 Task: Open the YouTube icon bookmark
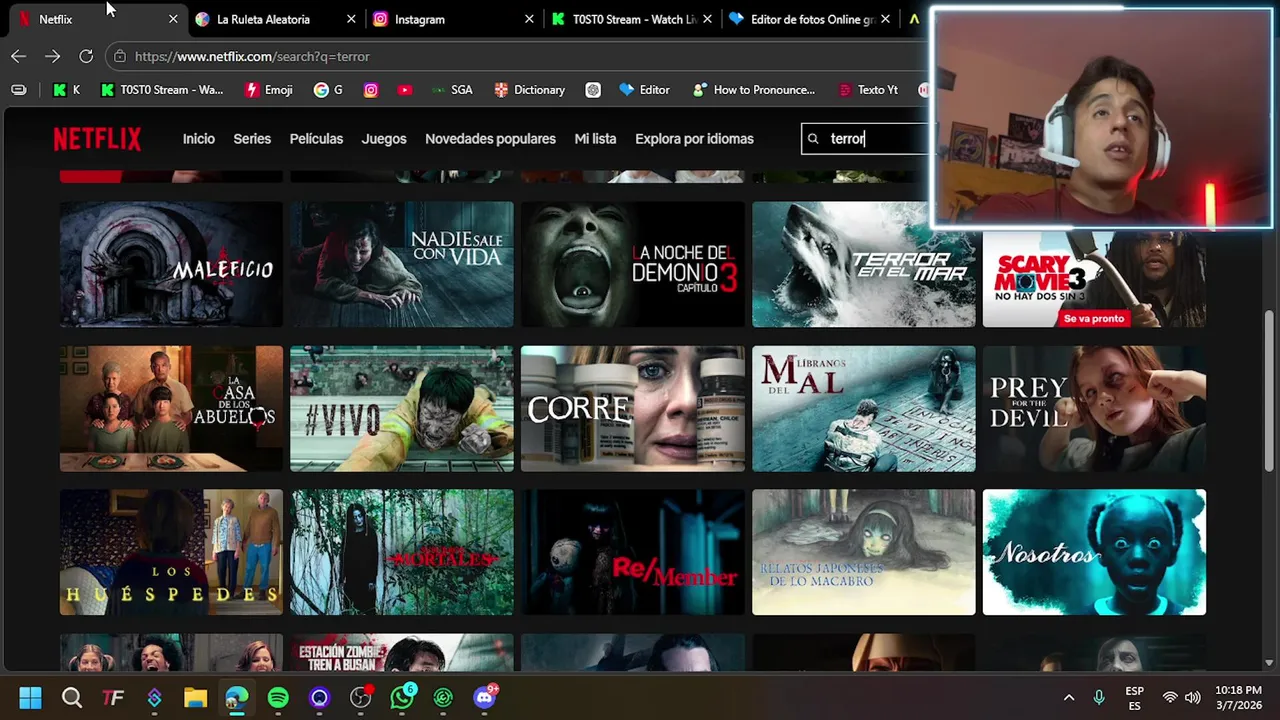pyautogui.click(x=404, y=90)
